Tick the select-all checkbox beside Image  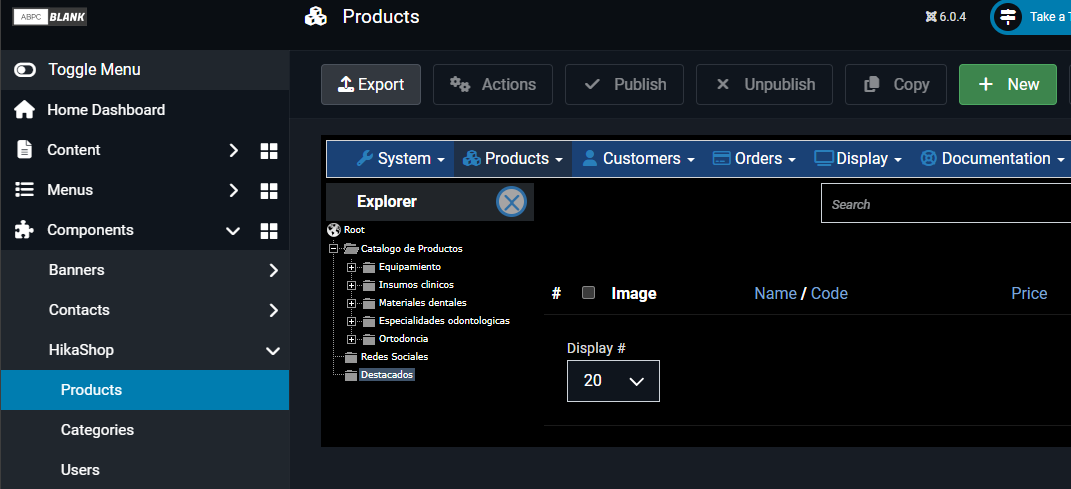pyautogui.click(x=588, y=293)
